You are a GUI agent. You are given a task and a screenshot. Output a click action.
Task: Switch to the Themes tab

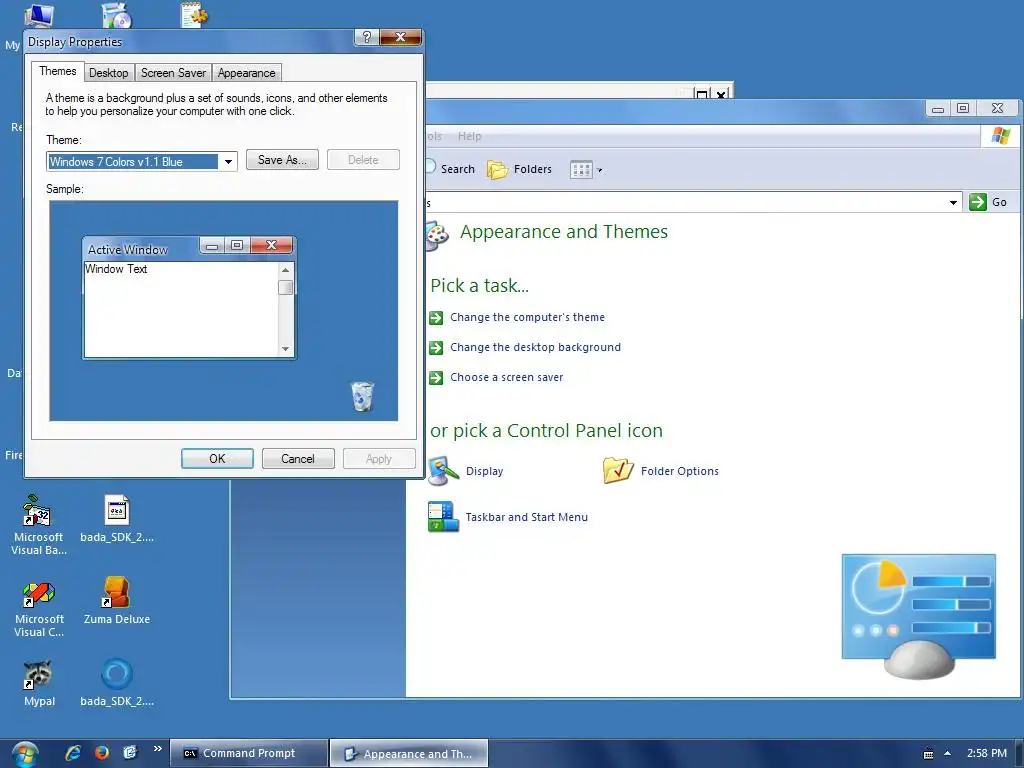[x=57, y=71]
